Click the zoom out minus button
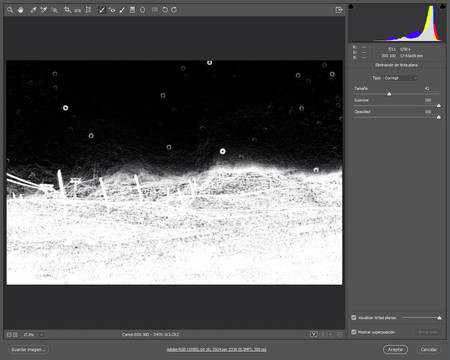Image resolution: width=450 pixels, height=360 pixels. (x=9, y=334)
